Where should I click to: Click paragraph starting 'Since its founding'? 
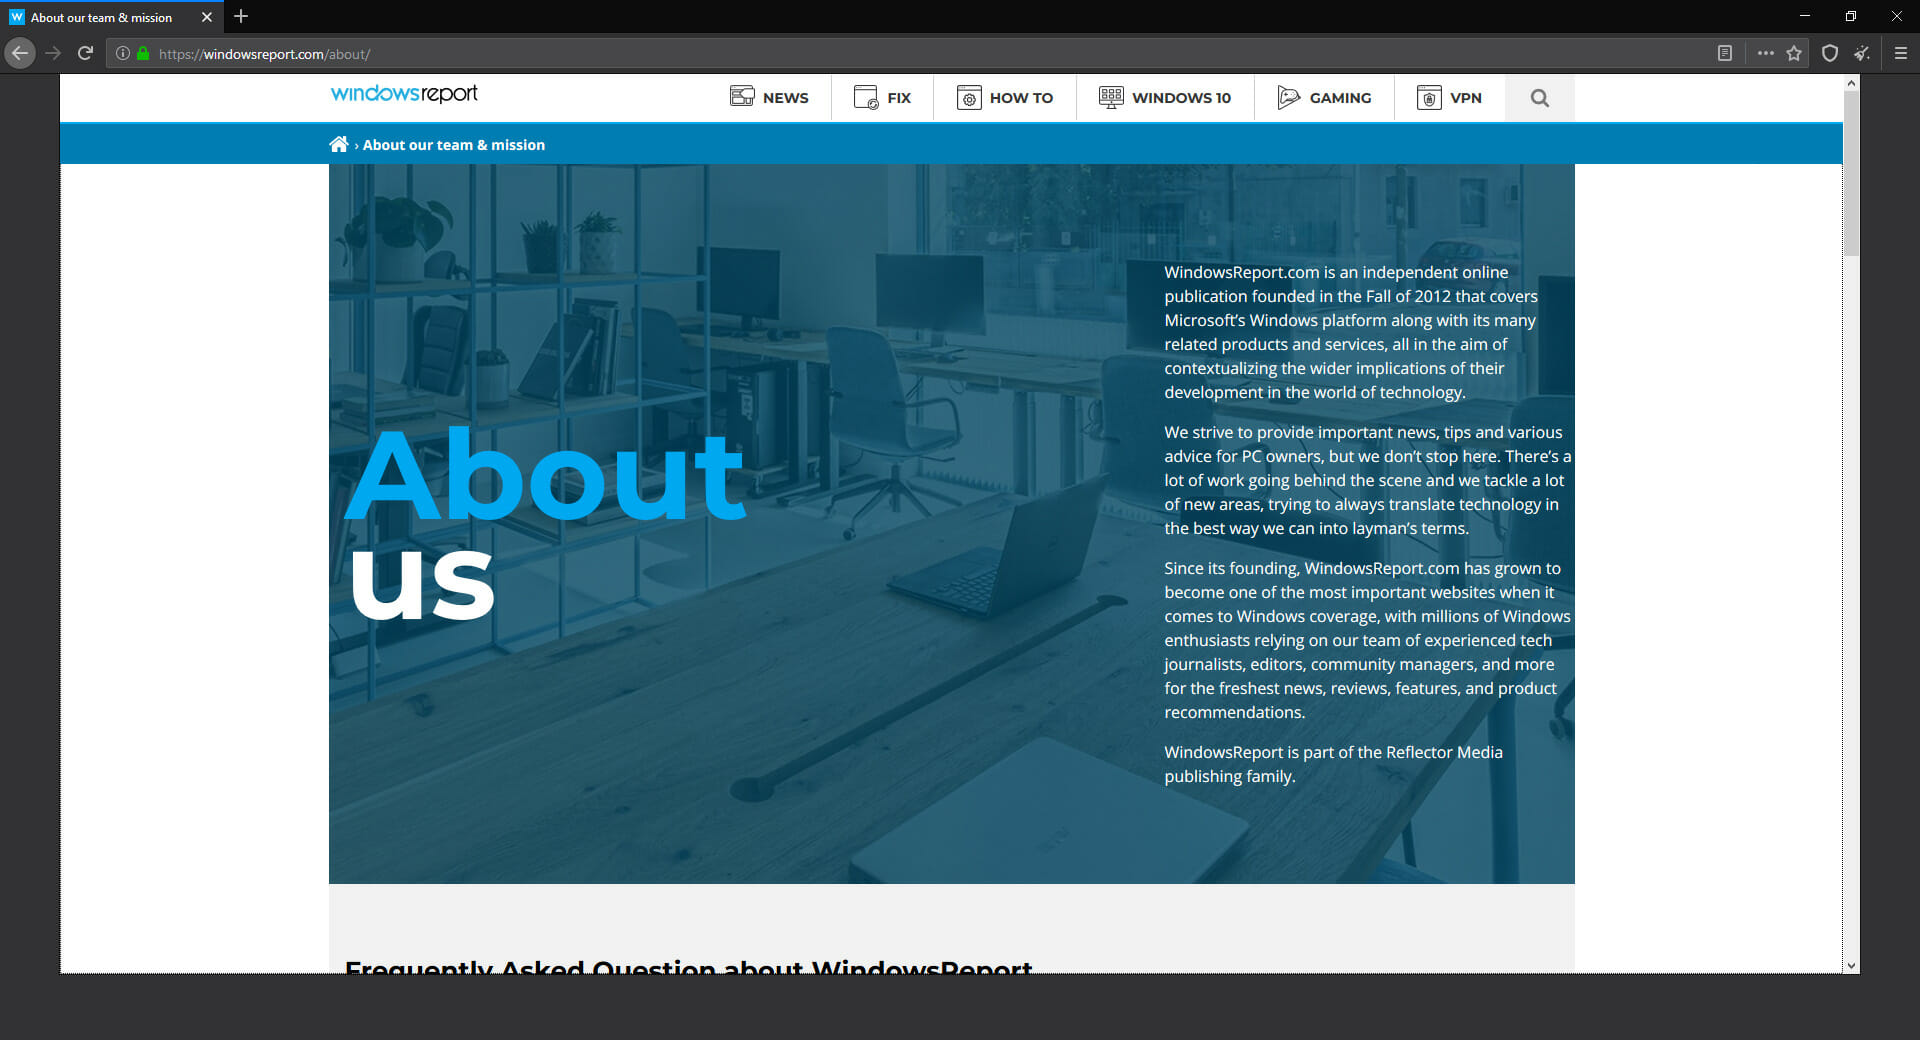[1367, 640]
